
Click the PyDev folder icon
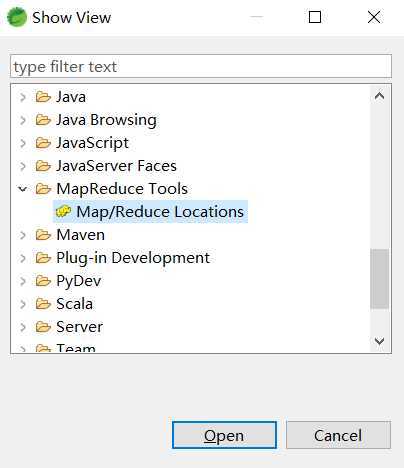click(x=43, y=281)
